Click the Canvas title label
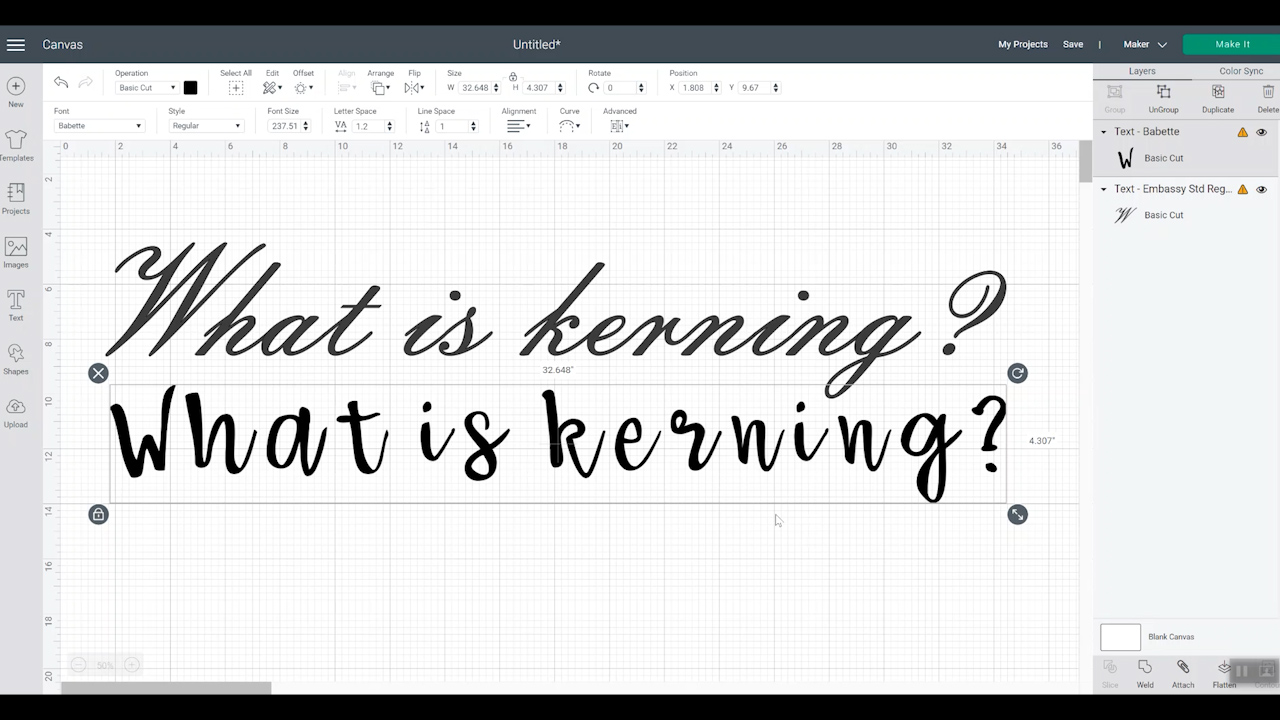This screenshot has height=720, width=1280. point(62,45)
